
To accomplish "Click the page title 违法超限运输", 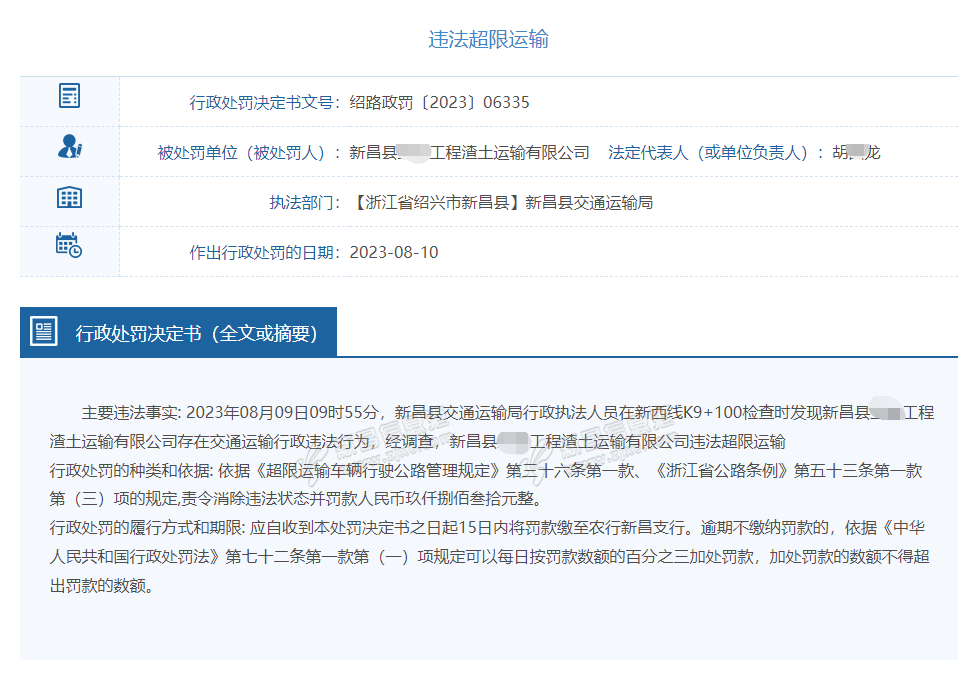I will 488,39.
